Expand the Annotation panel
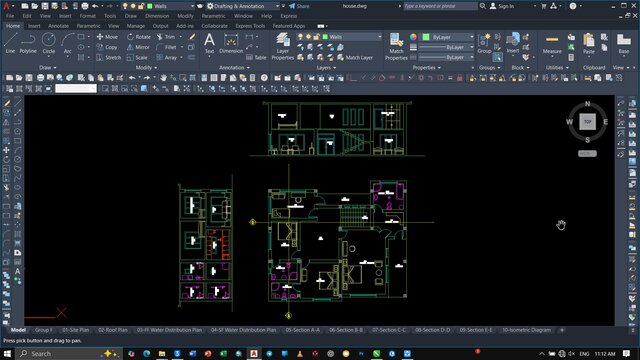This screenshot has width=640, height=360. 234,67
